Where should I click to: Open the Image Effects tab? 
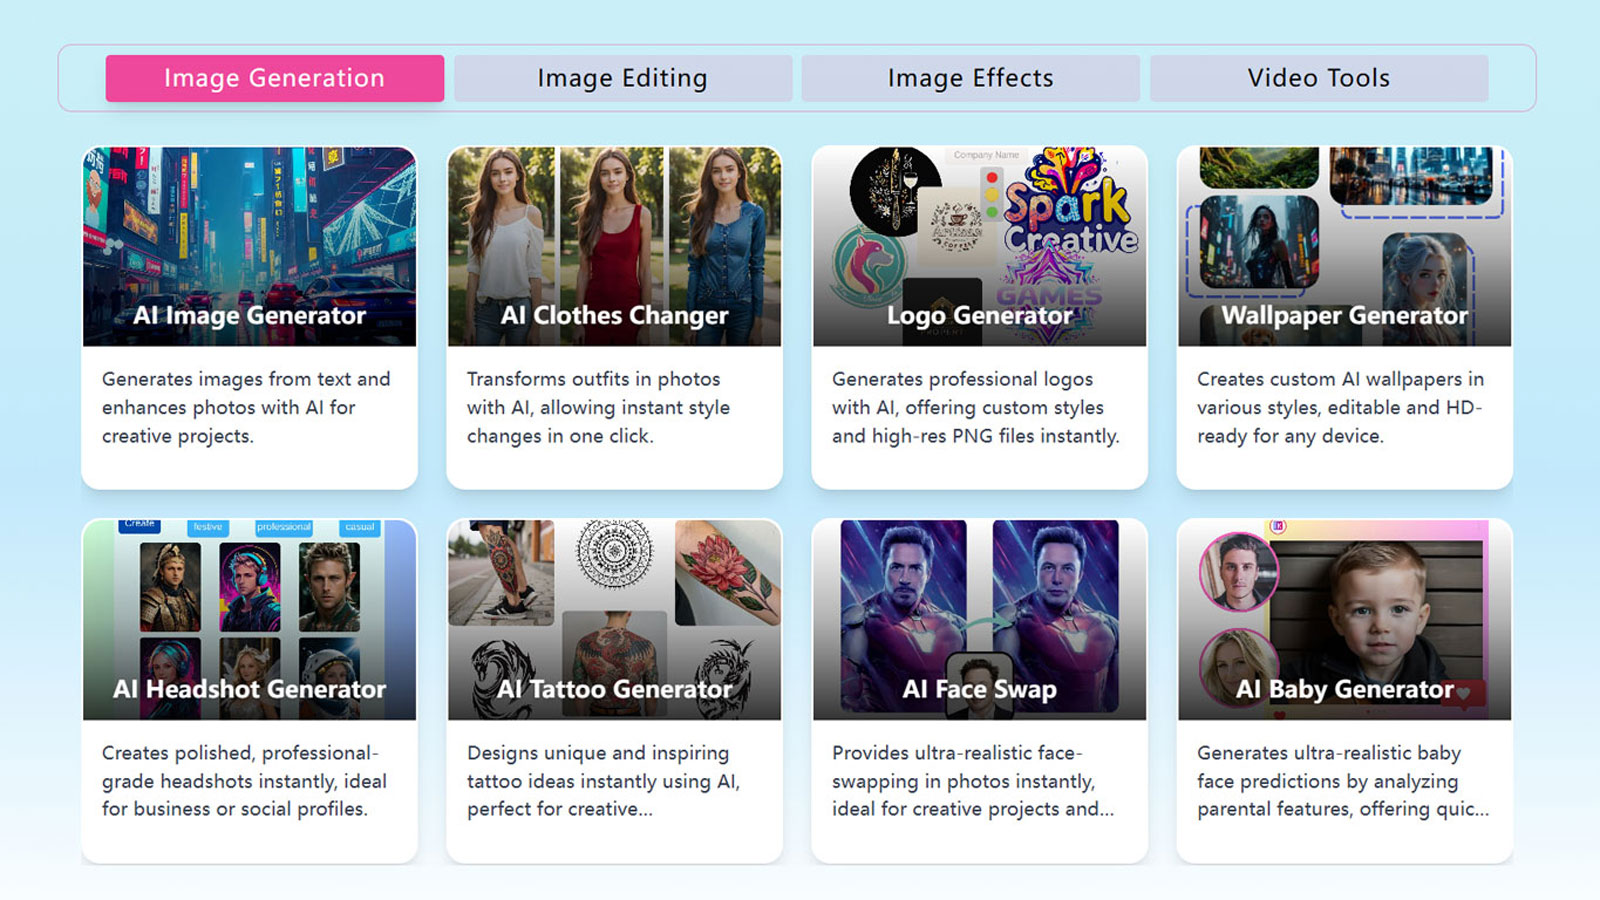(x=968, y=78)
